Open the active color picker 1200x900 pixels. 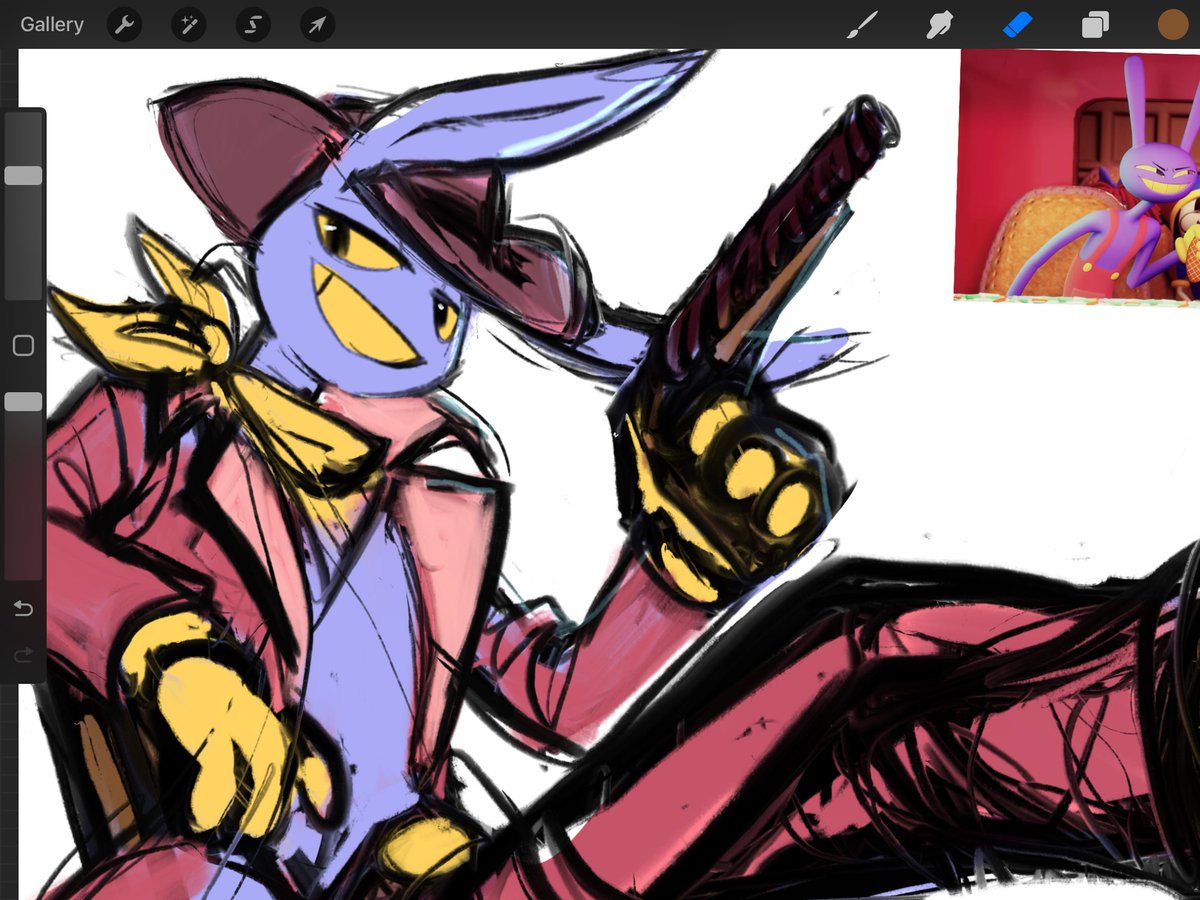(x=1172, y=25)
